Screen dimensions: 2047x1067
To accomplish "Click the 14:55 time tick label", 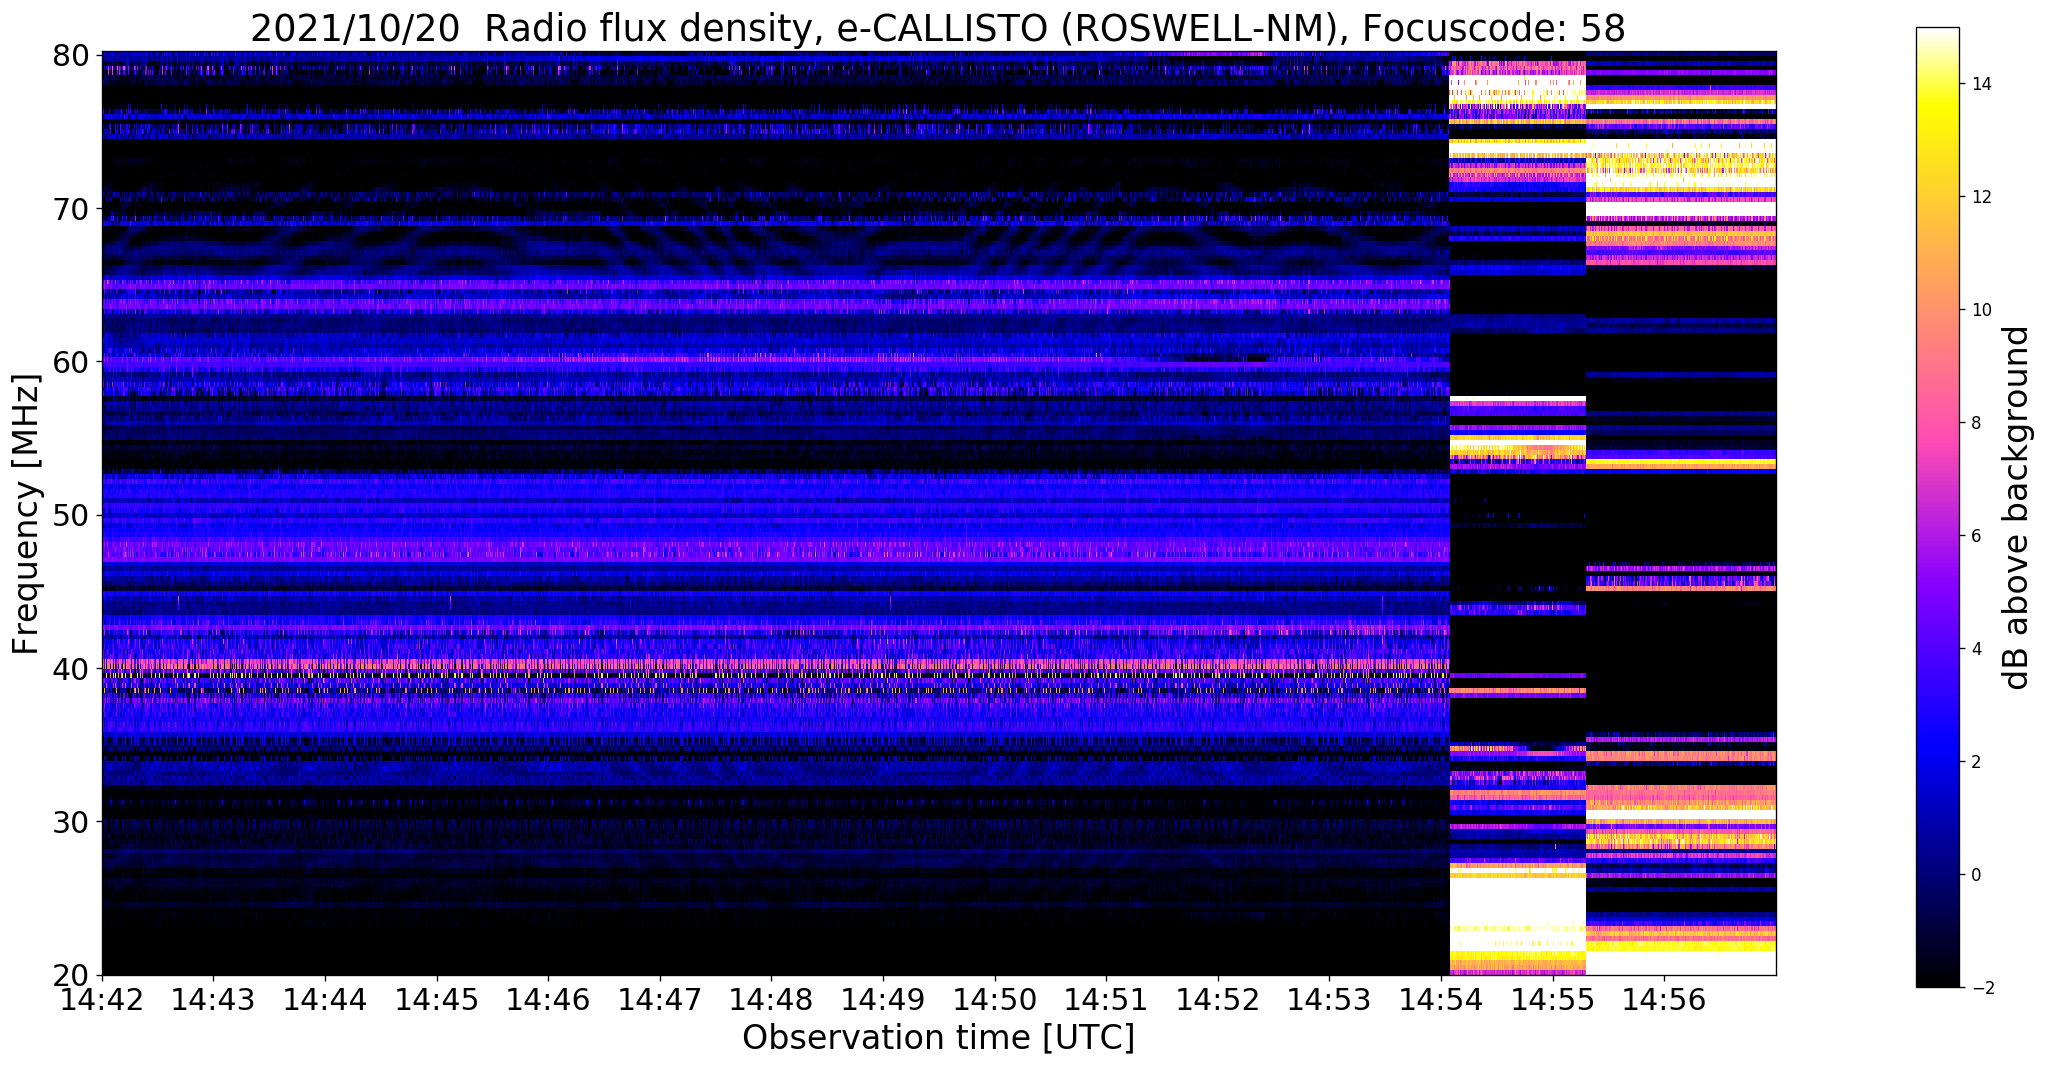I will tap(1553, 999).
